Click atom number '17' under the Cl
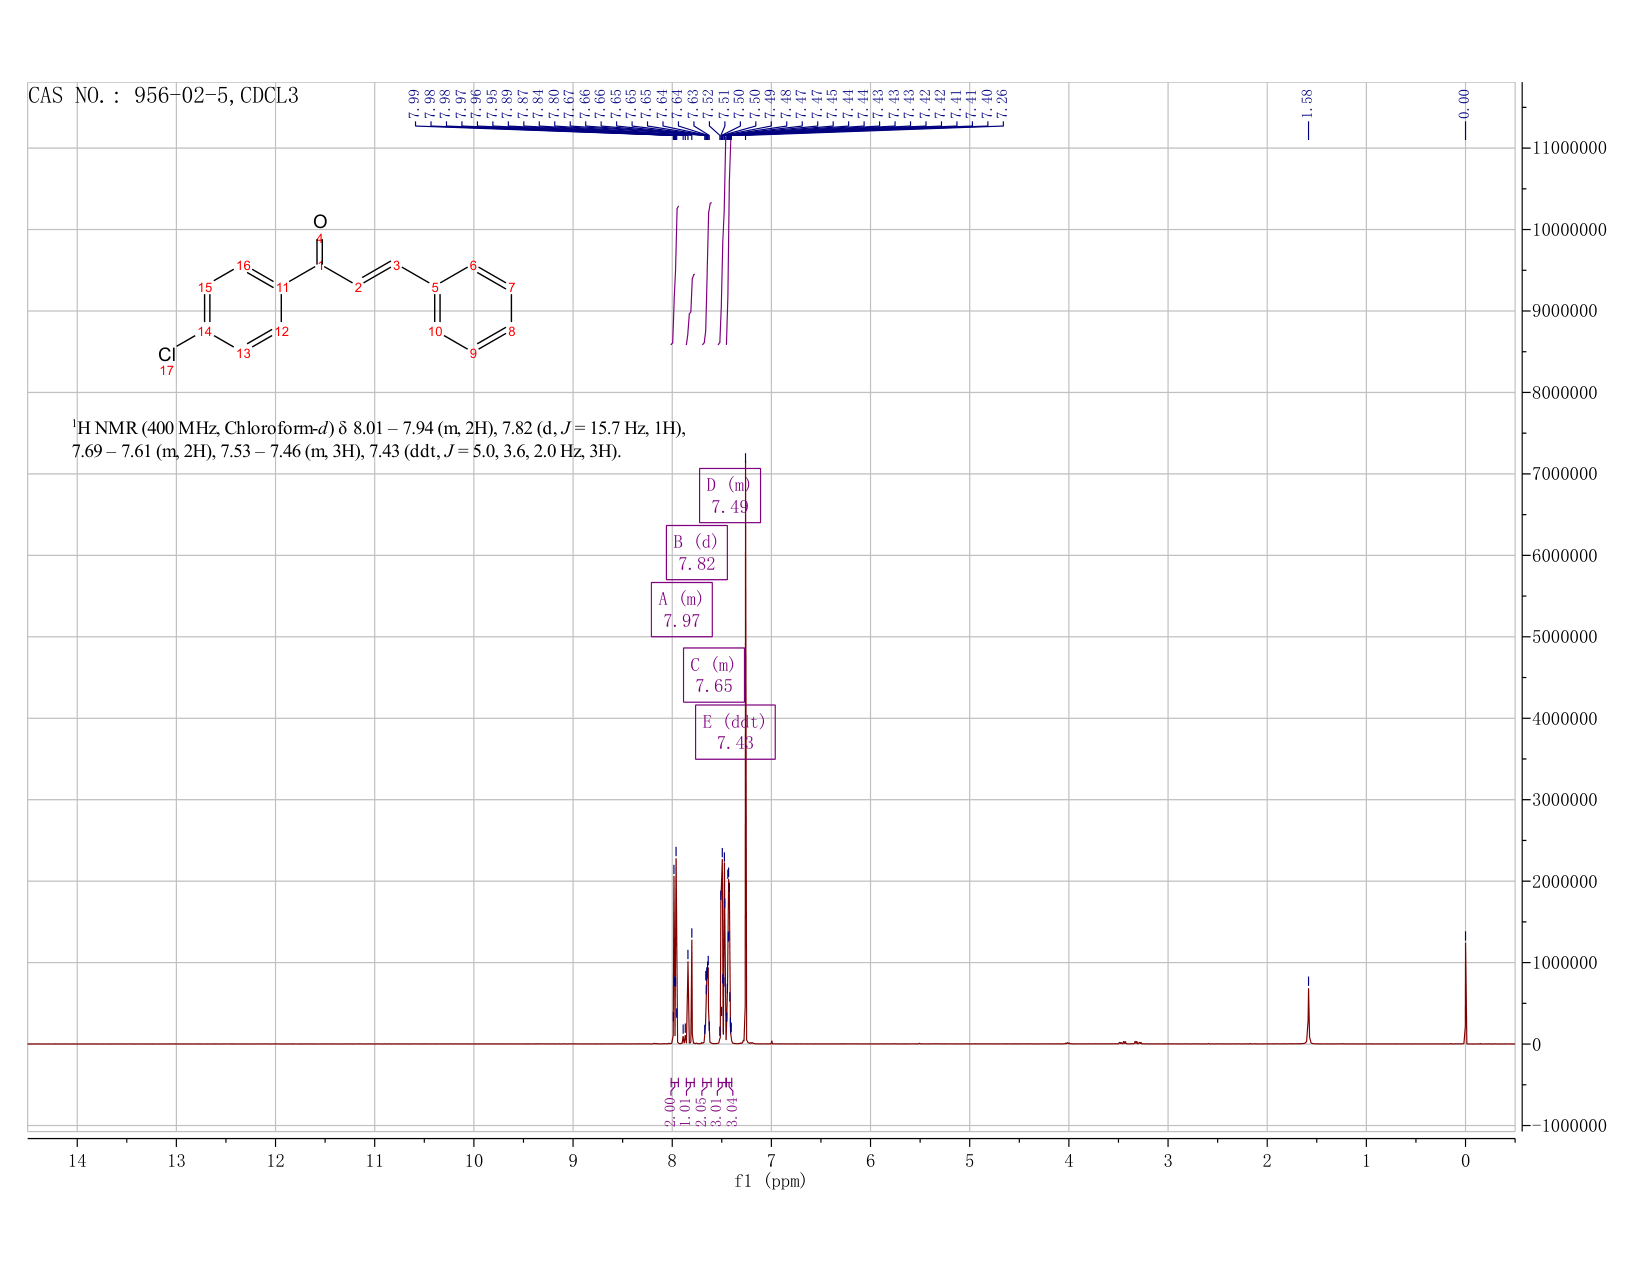The image size is (1650, 1275). coord(167,371)
